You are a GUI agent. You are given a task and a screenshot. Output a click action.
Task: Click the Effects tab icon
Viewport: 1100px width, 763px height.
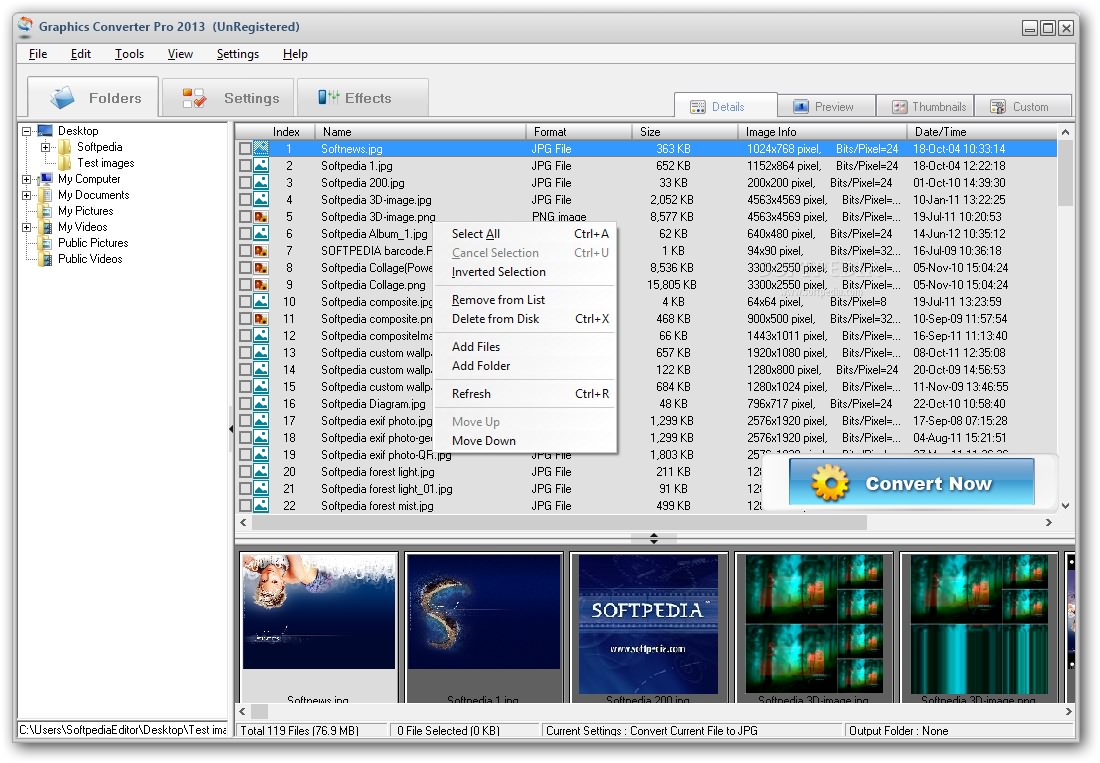coord(328,97)
